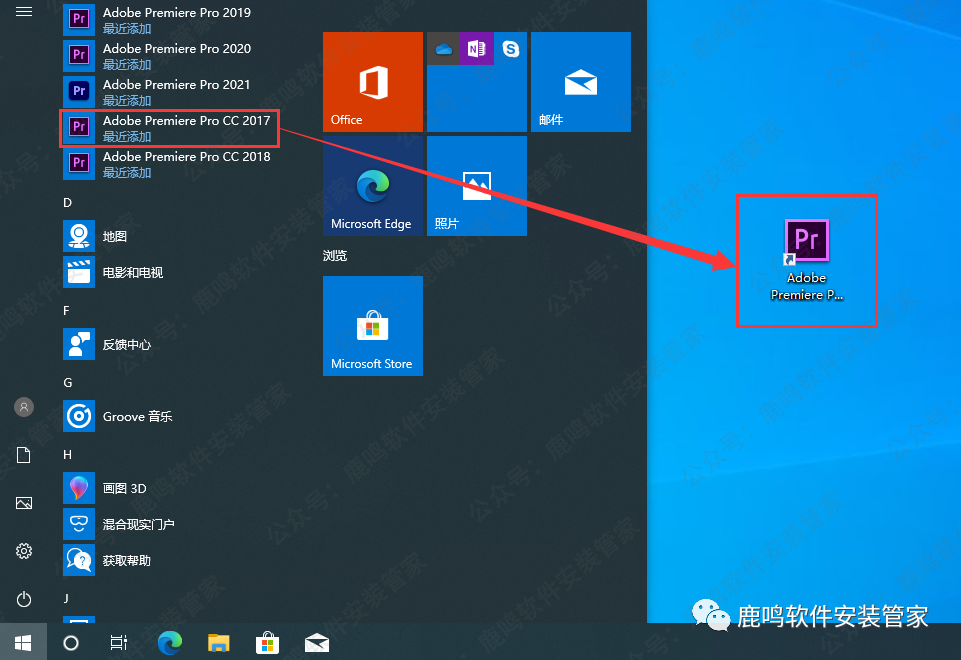Open the Mail (邮件) tile
The height and width of the screenshot is (660, 961).
[581, 82]
